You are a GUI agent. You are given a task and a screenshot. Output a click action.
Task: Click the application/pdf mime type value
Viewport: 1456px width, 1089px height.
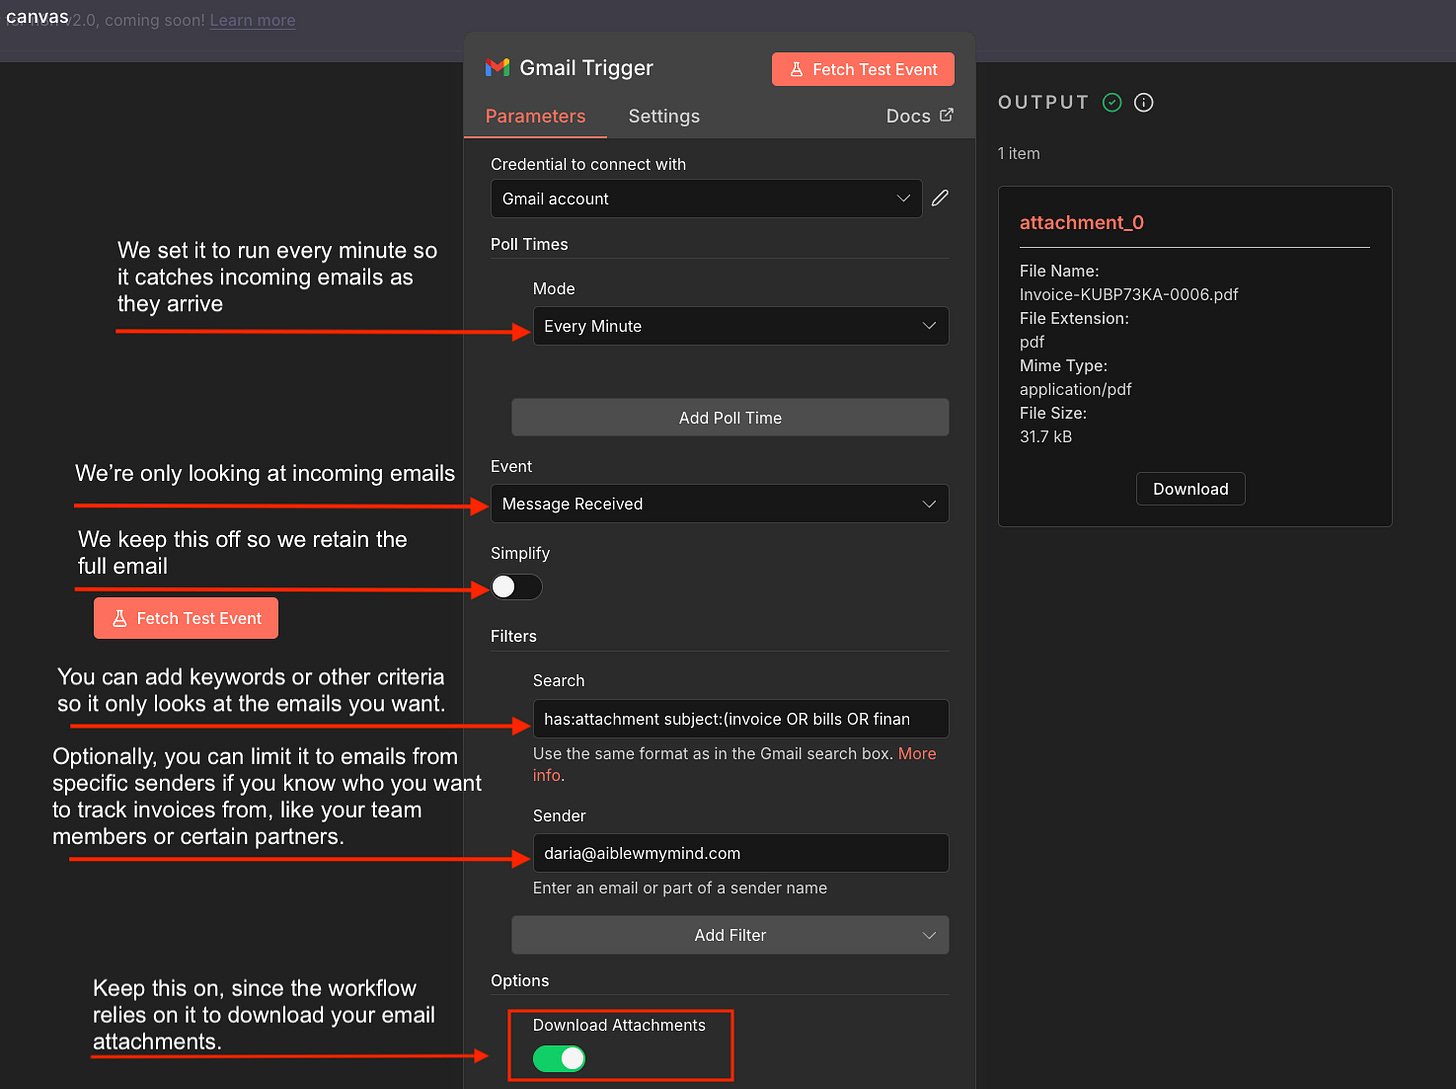tap(1075, 389)
